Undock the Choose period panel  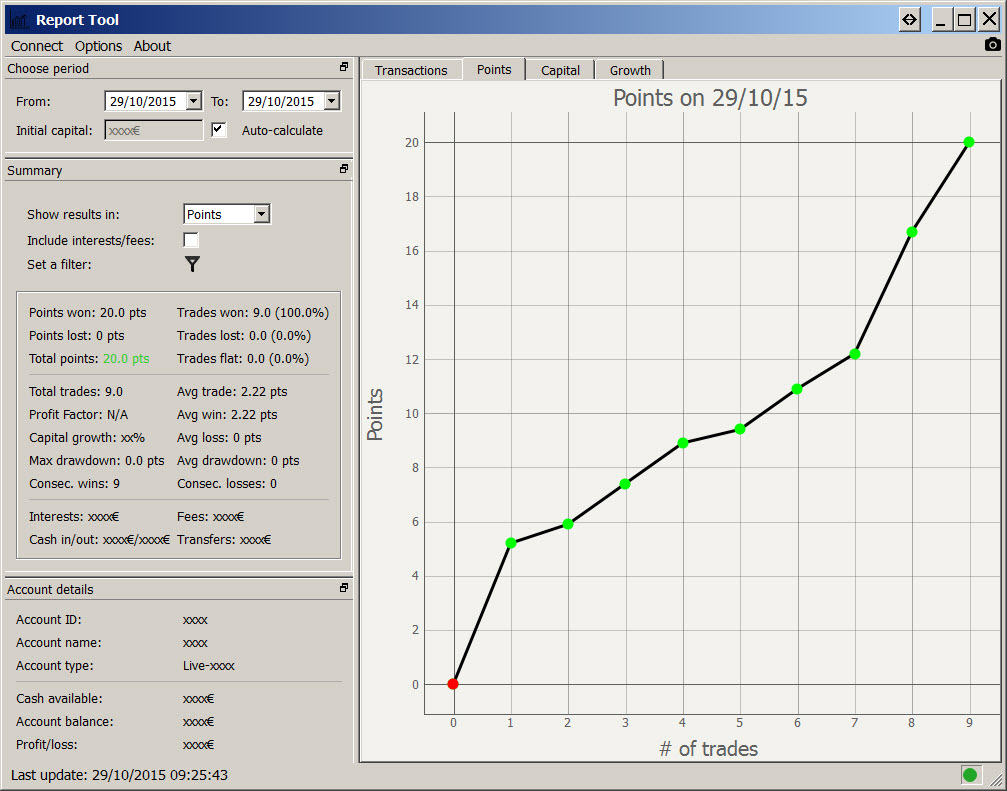click(344, 68)
